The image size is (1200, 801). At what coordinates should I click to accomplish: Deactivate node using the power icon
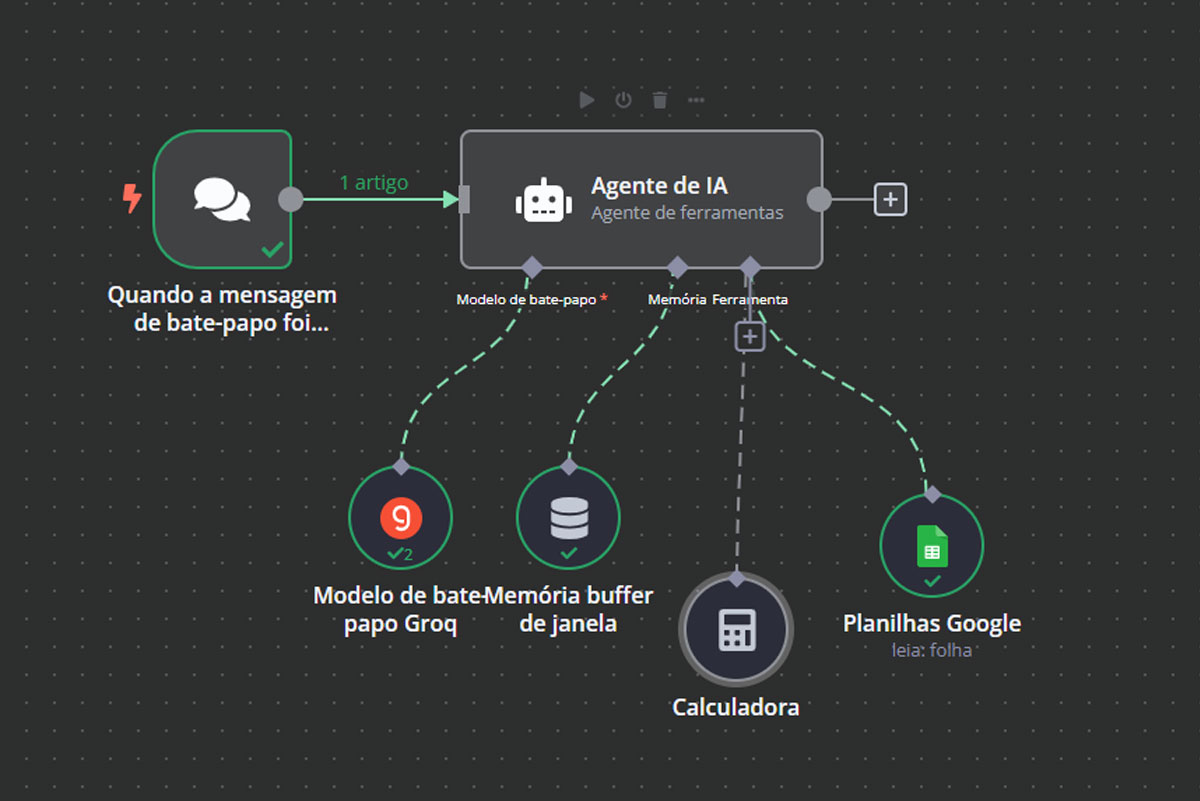[x=623, y=100]
